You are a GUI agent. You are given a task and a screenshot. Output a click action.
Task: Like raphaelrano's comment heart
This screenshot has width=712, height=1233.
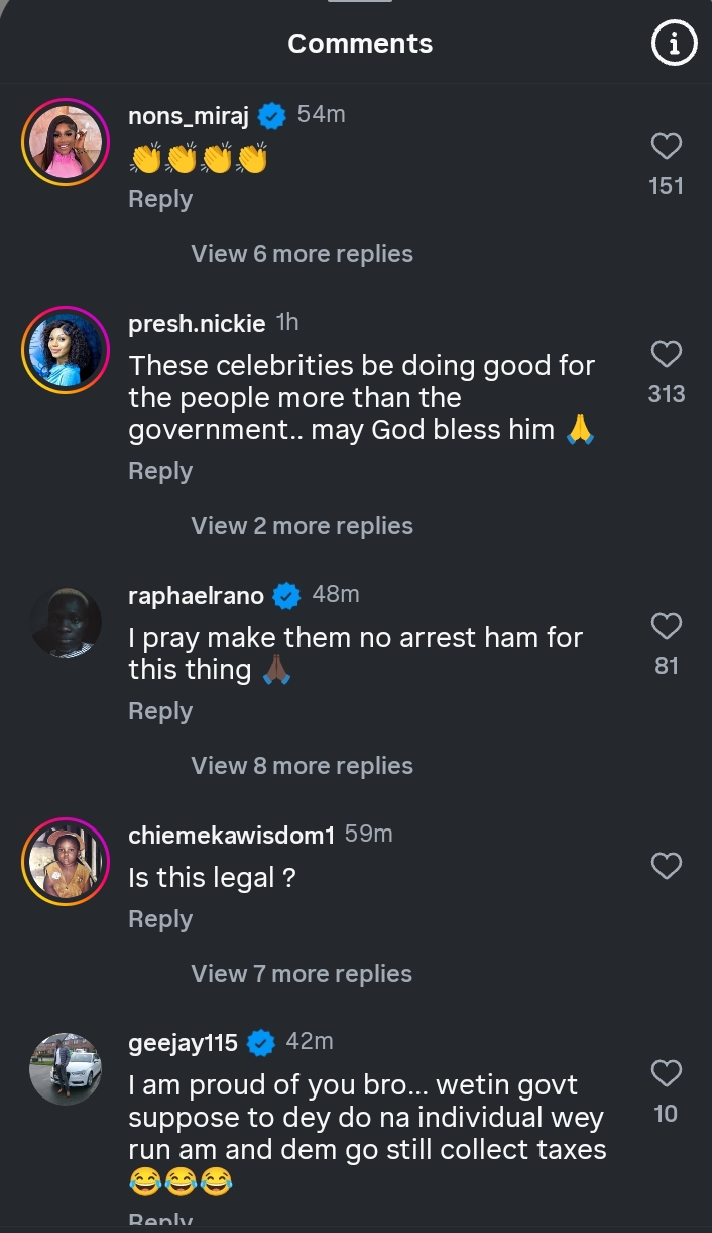666,627
